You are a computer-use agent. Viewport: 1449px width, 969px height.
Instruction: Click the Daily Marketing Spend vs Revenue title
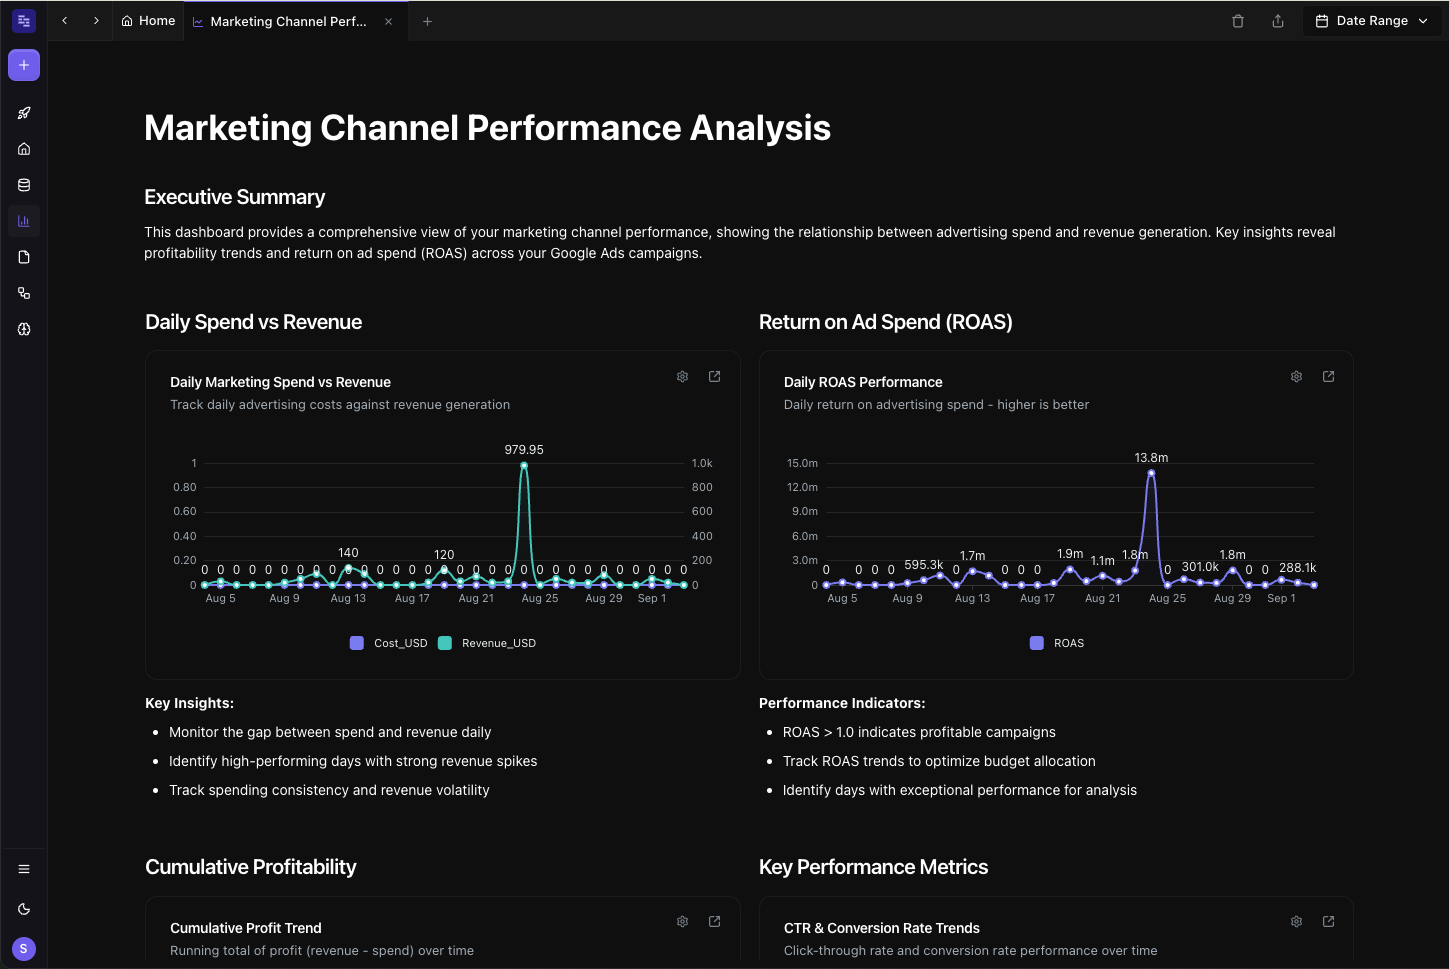pyautogui.click(x=280, y=382)
